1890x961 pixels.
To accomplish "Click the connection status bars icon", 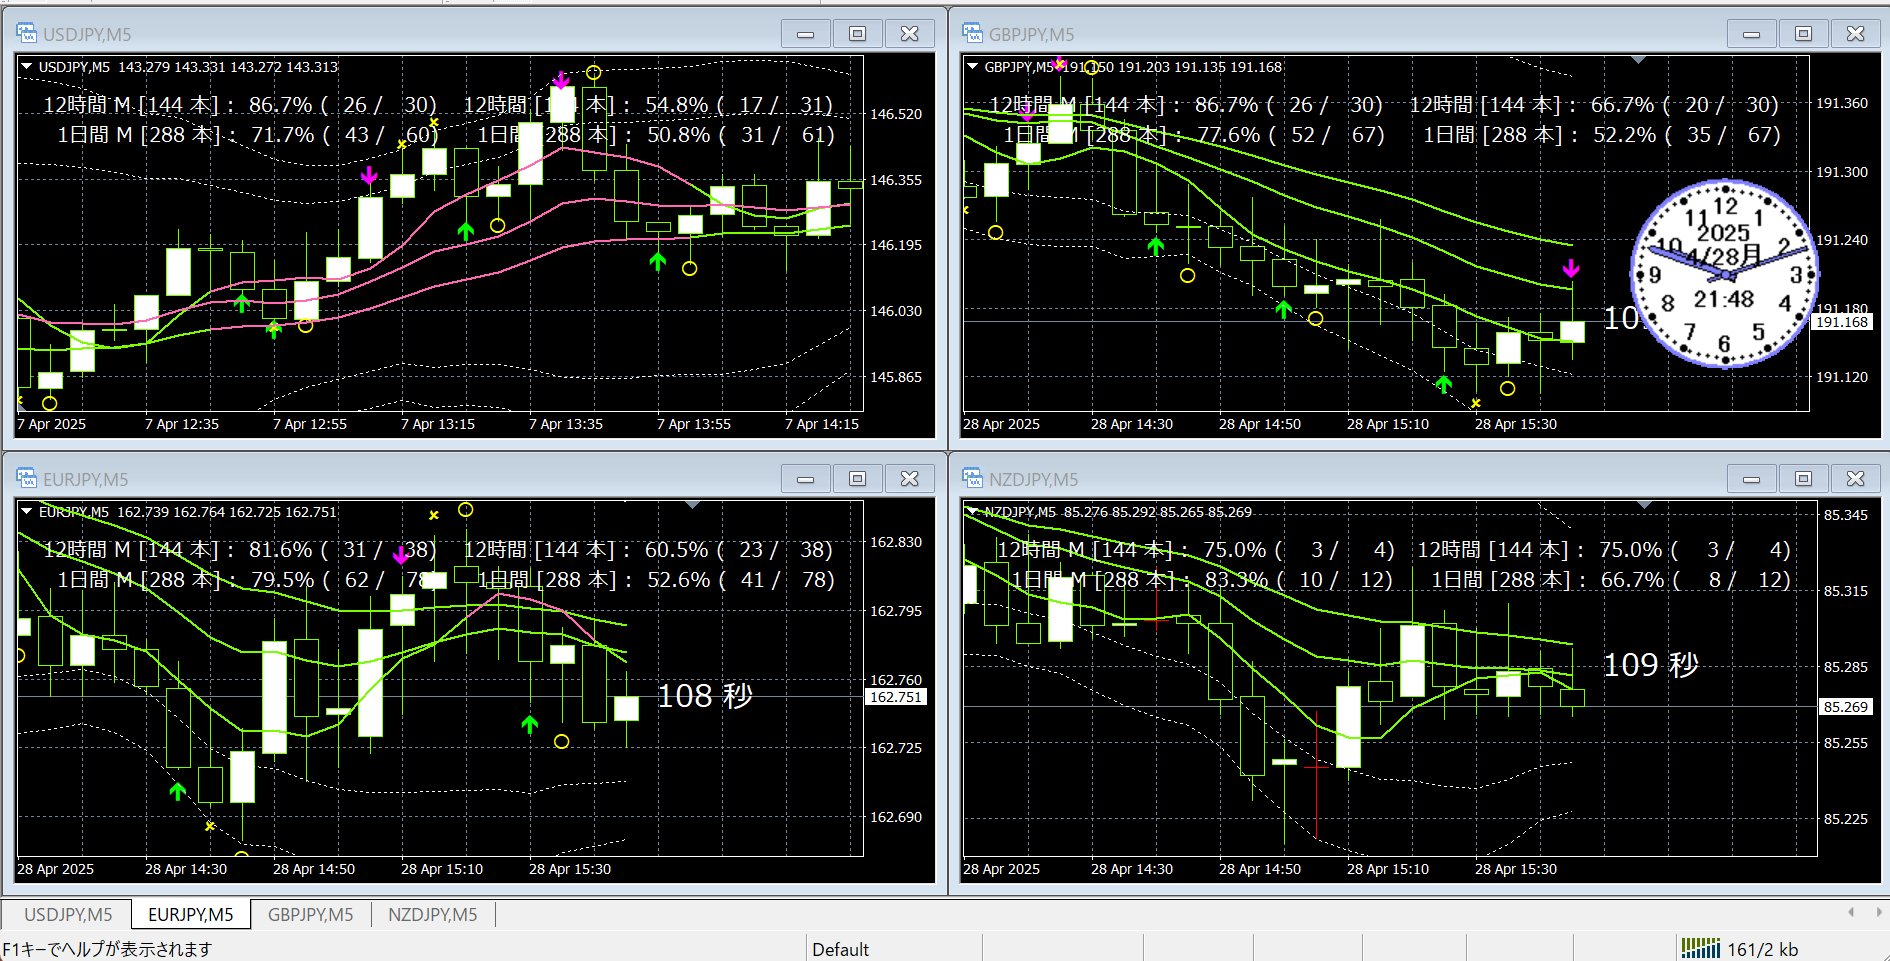I will [1701, 948].
